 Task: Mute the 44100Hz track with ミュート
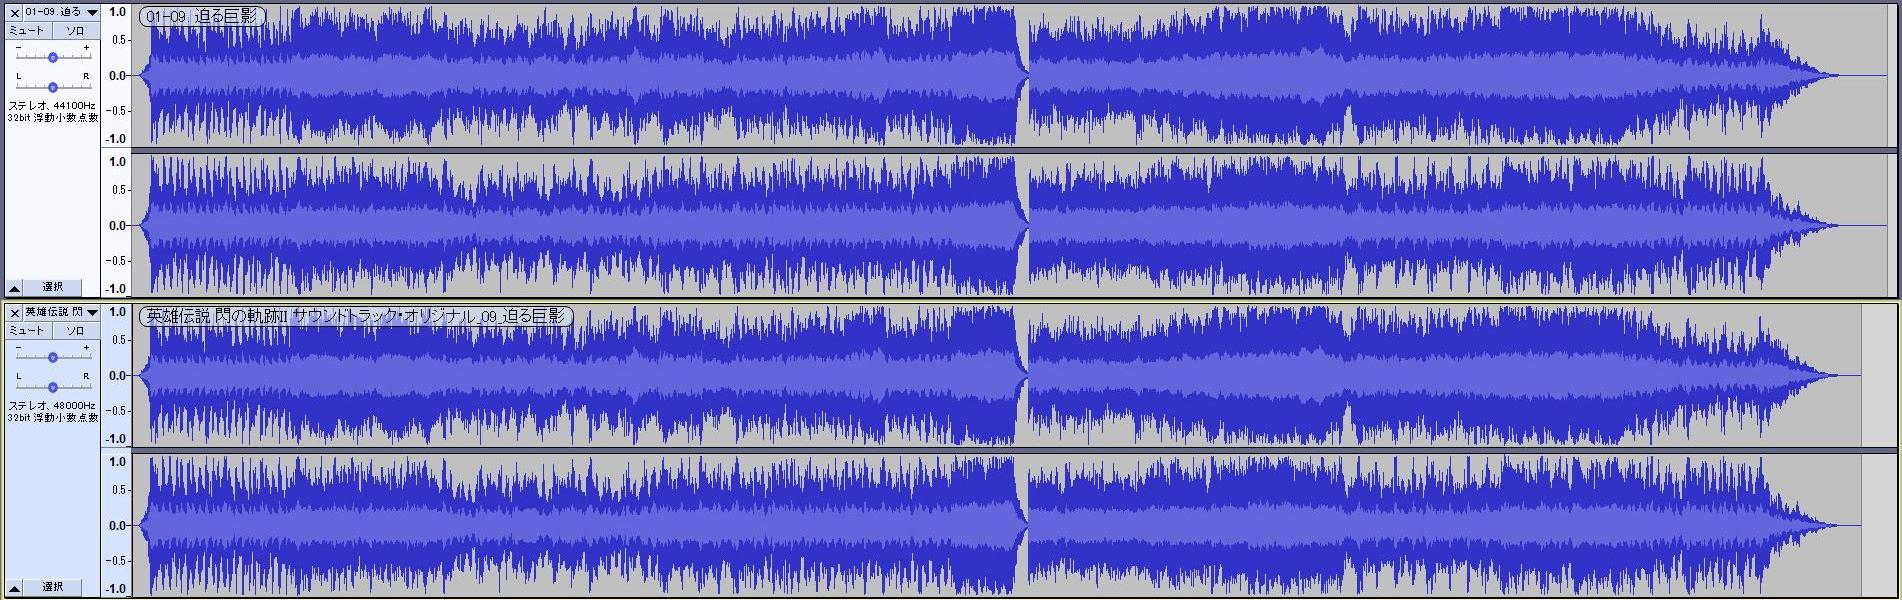point(27,31)
